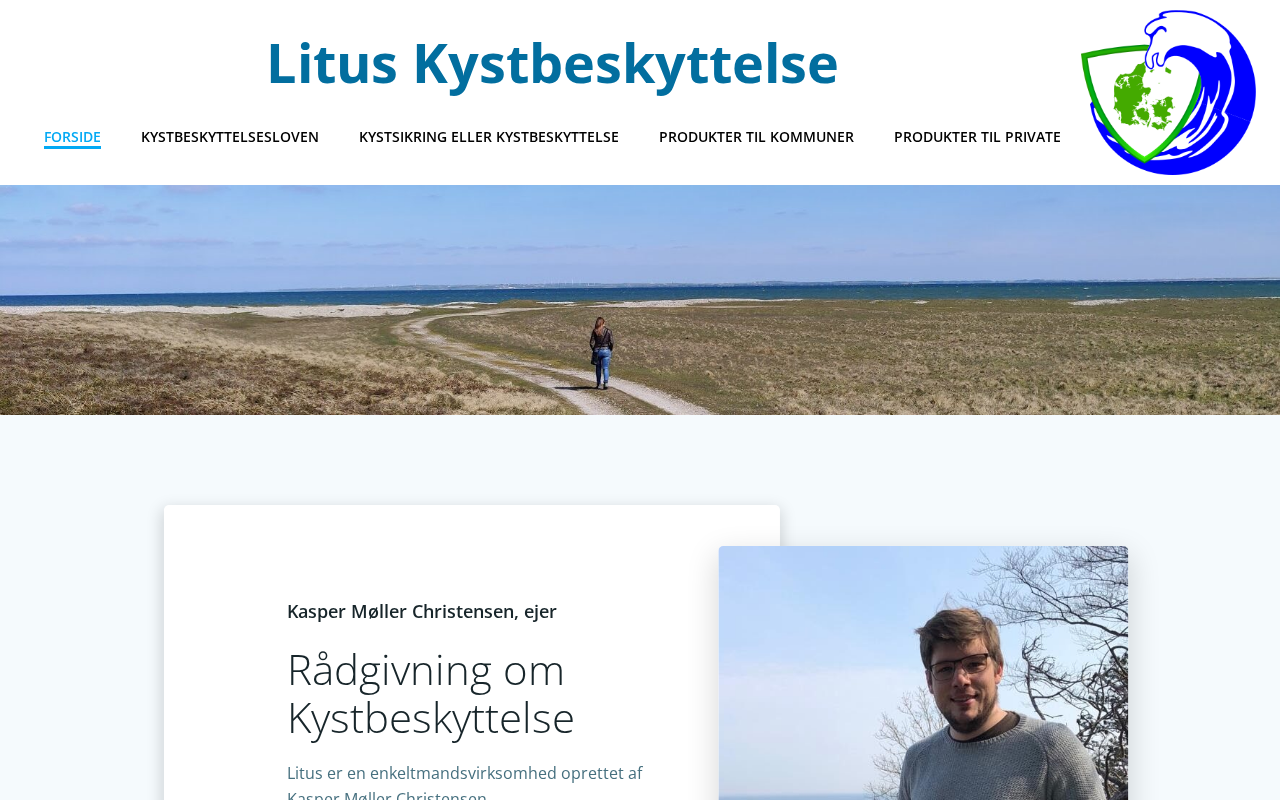
Task: Click the paragraph starting Litus er en enkeltmandsvirksomhed
Action: [465, 781]
